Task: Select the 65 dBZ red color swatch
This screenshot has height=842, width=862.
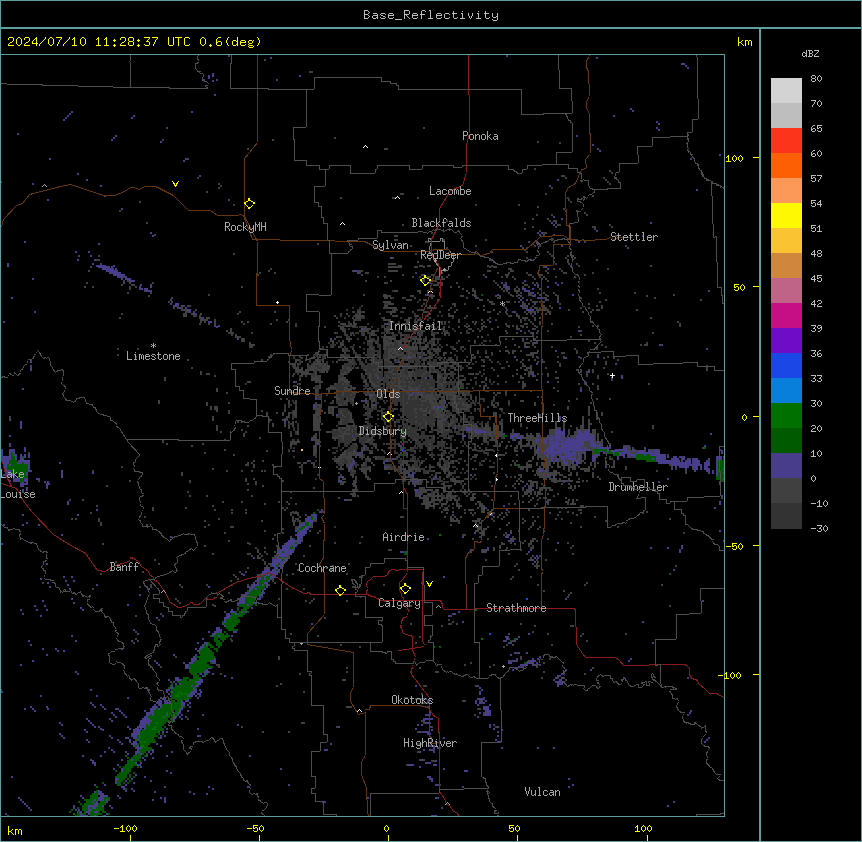Action: pyautogui.click(x=786, y=140)
